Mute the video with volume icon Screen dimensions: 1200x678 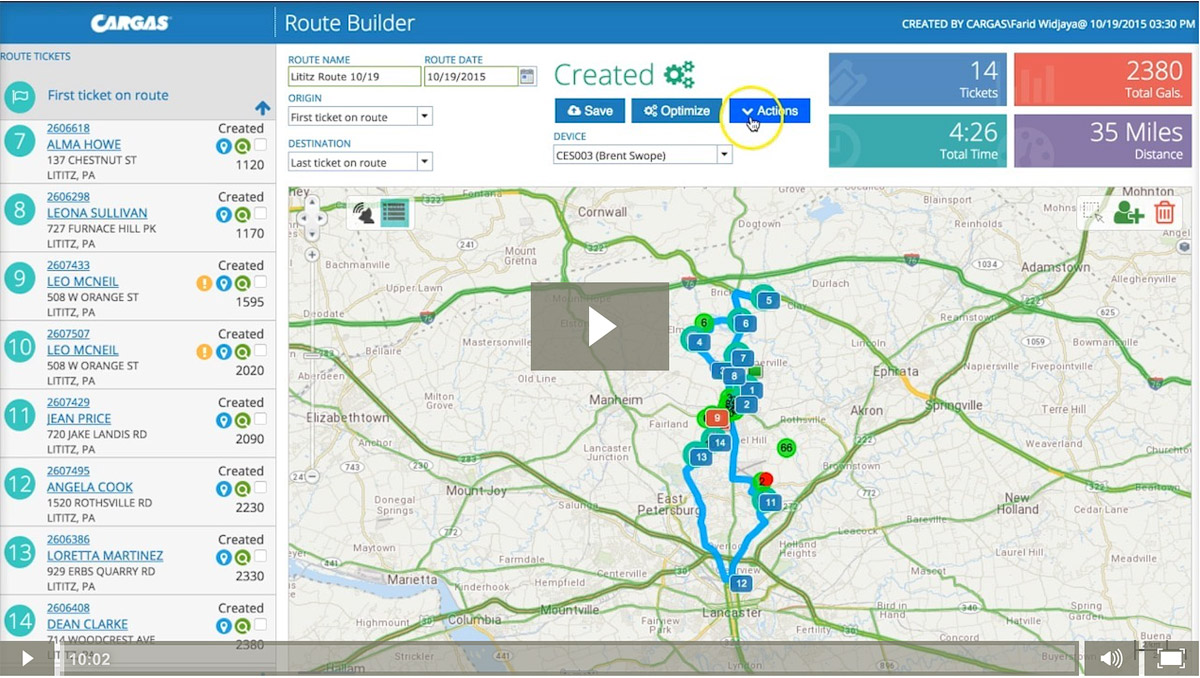[x=1111, y=658]
